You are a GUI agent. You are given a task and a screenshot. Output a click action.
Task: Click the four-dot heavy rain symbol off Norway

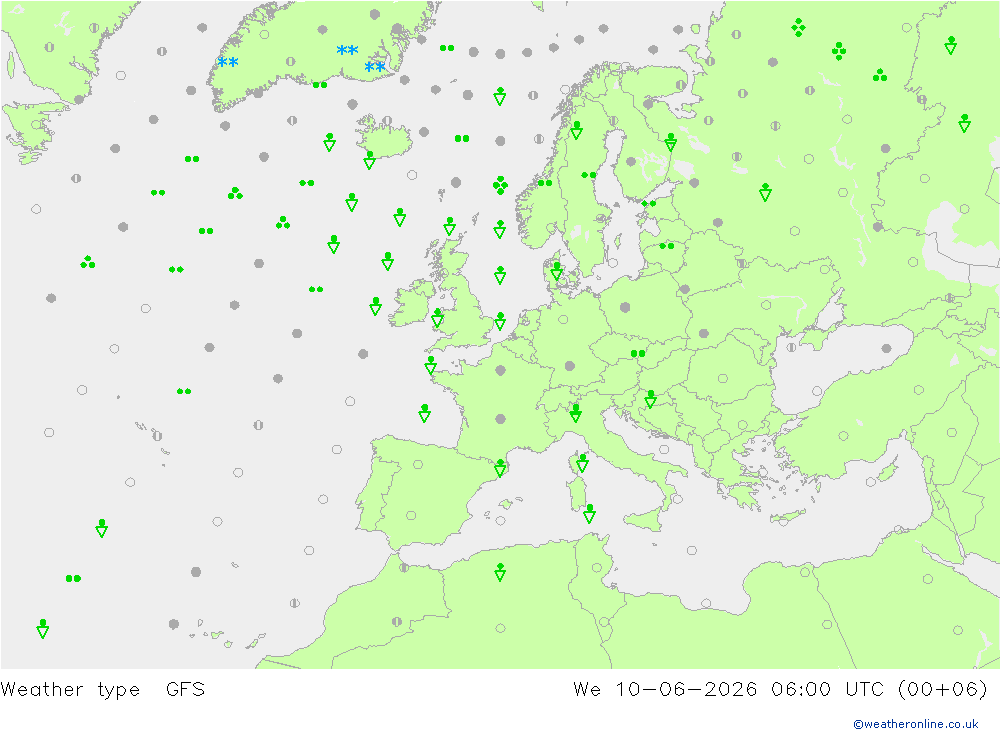[x=501, y=185]
